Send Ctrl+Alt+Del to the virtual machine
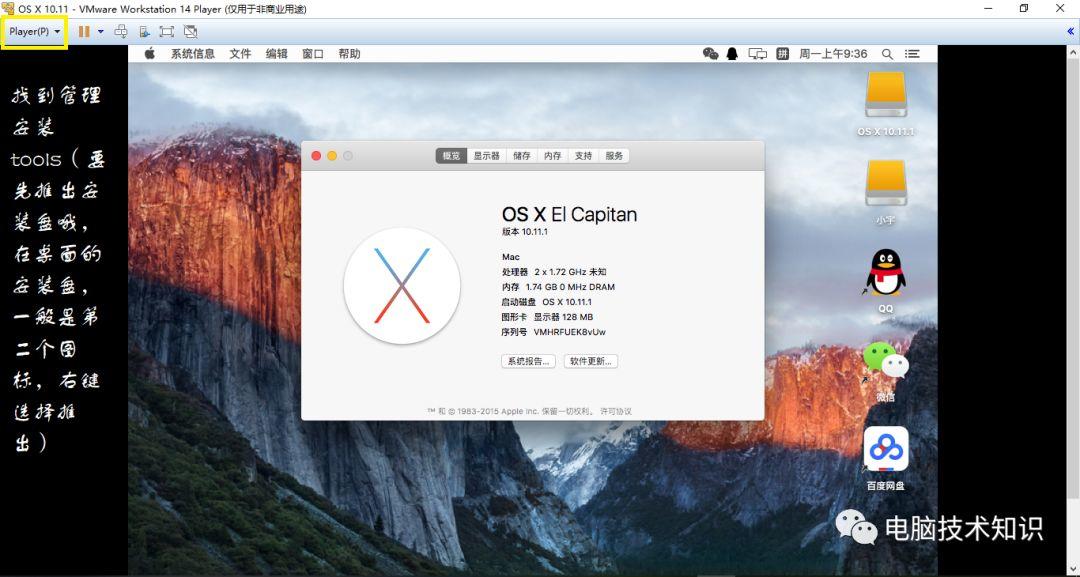The width and height of the screenshot is (1080, 577). pyautogui.click(x=121, y=32)
